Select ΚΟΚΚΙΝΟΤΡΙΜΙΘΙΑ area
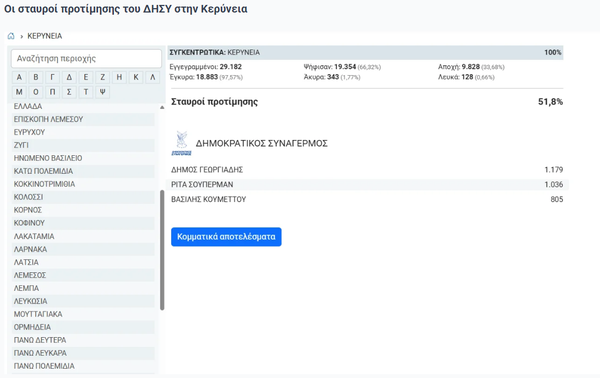Image resolution: width=600 pixels, height=378 pixels. click(x=83, y=184)
